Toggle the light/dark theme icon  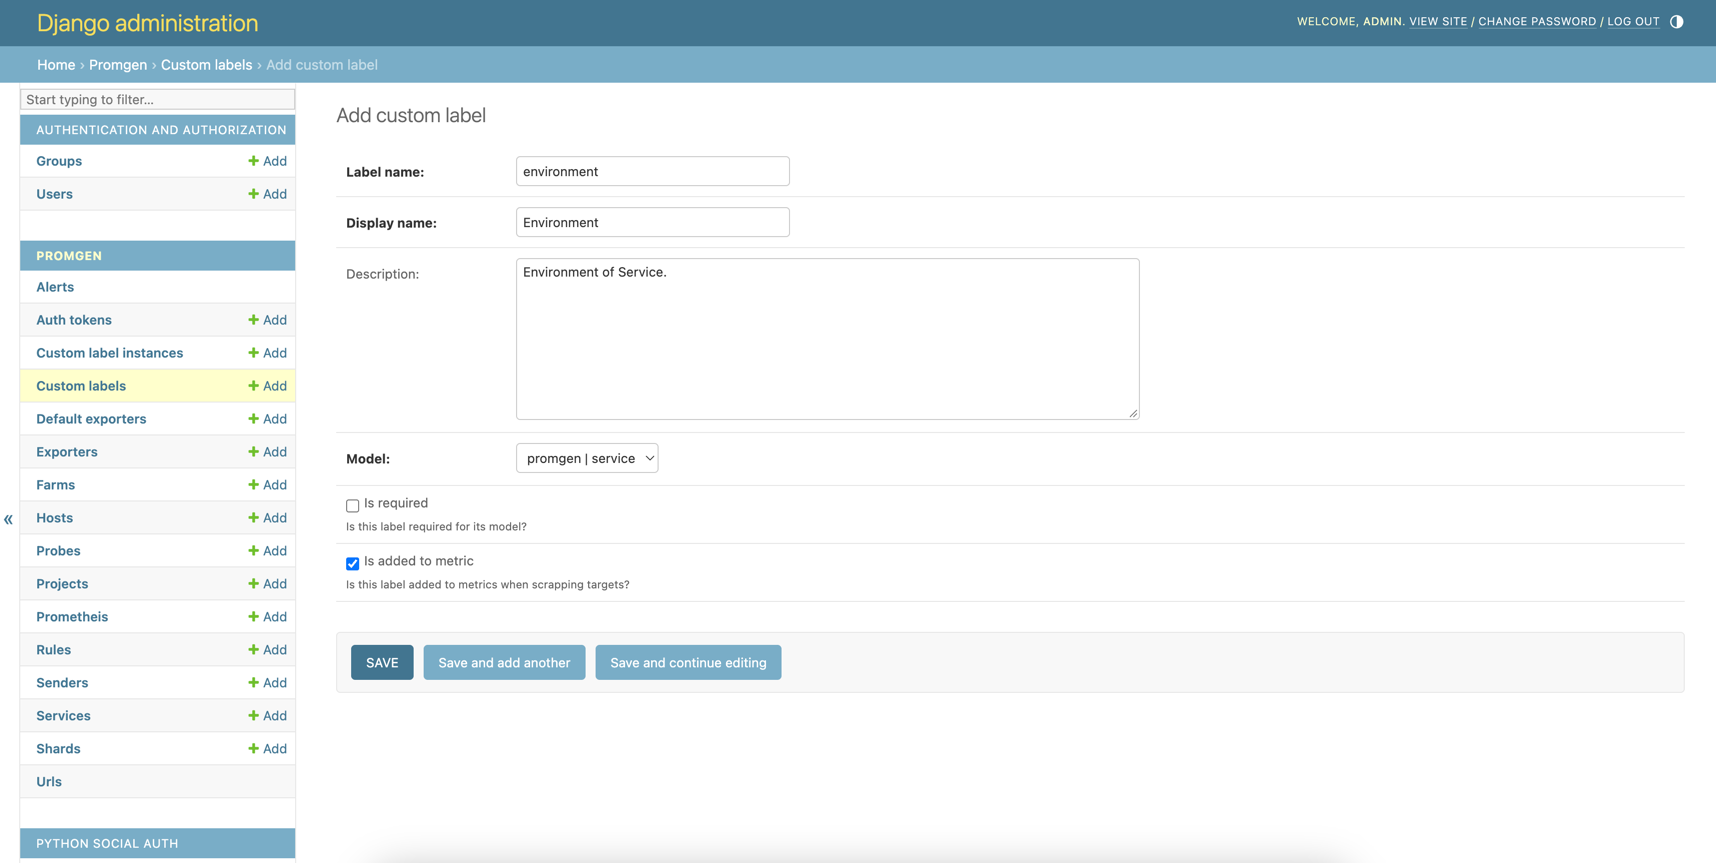(x=1677, y=21)
